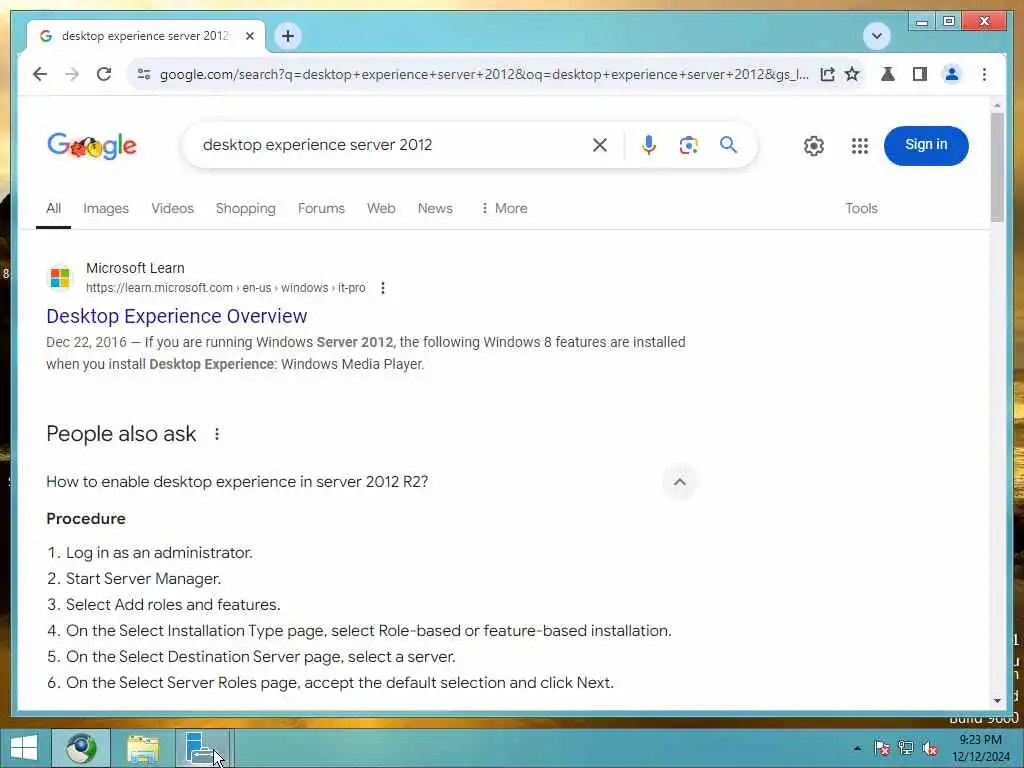
Task: Switch to the Images tab
Action: pos(106,208)
